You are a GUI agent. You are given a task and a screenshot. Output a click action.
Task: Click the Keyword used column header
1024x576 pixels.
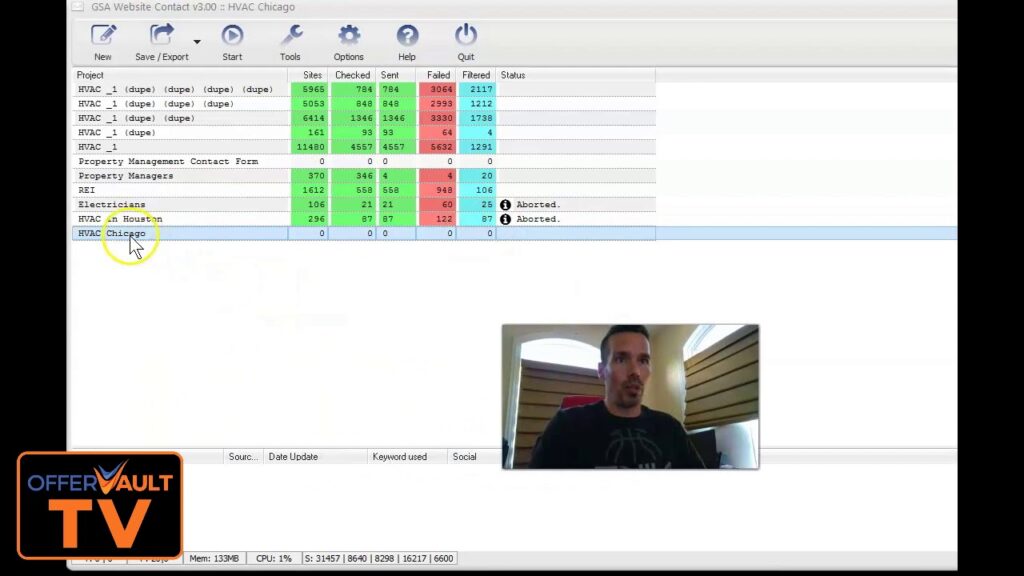point(400,456)
